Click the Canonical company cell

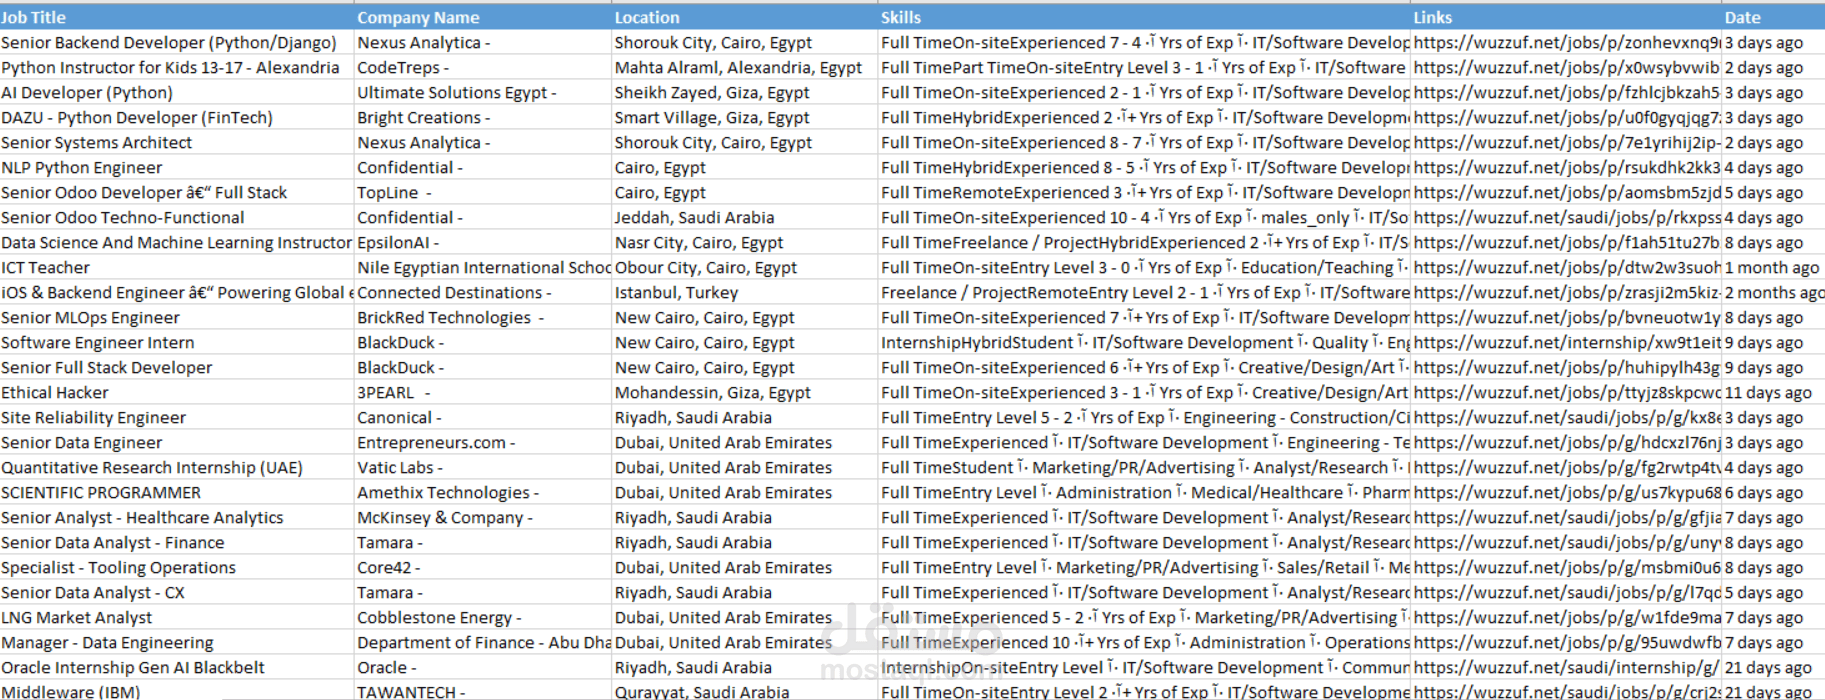[x=483, y=417]
